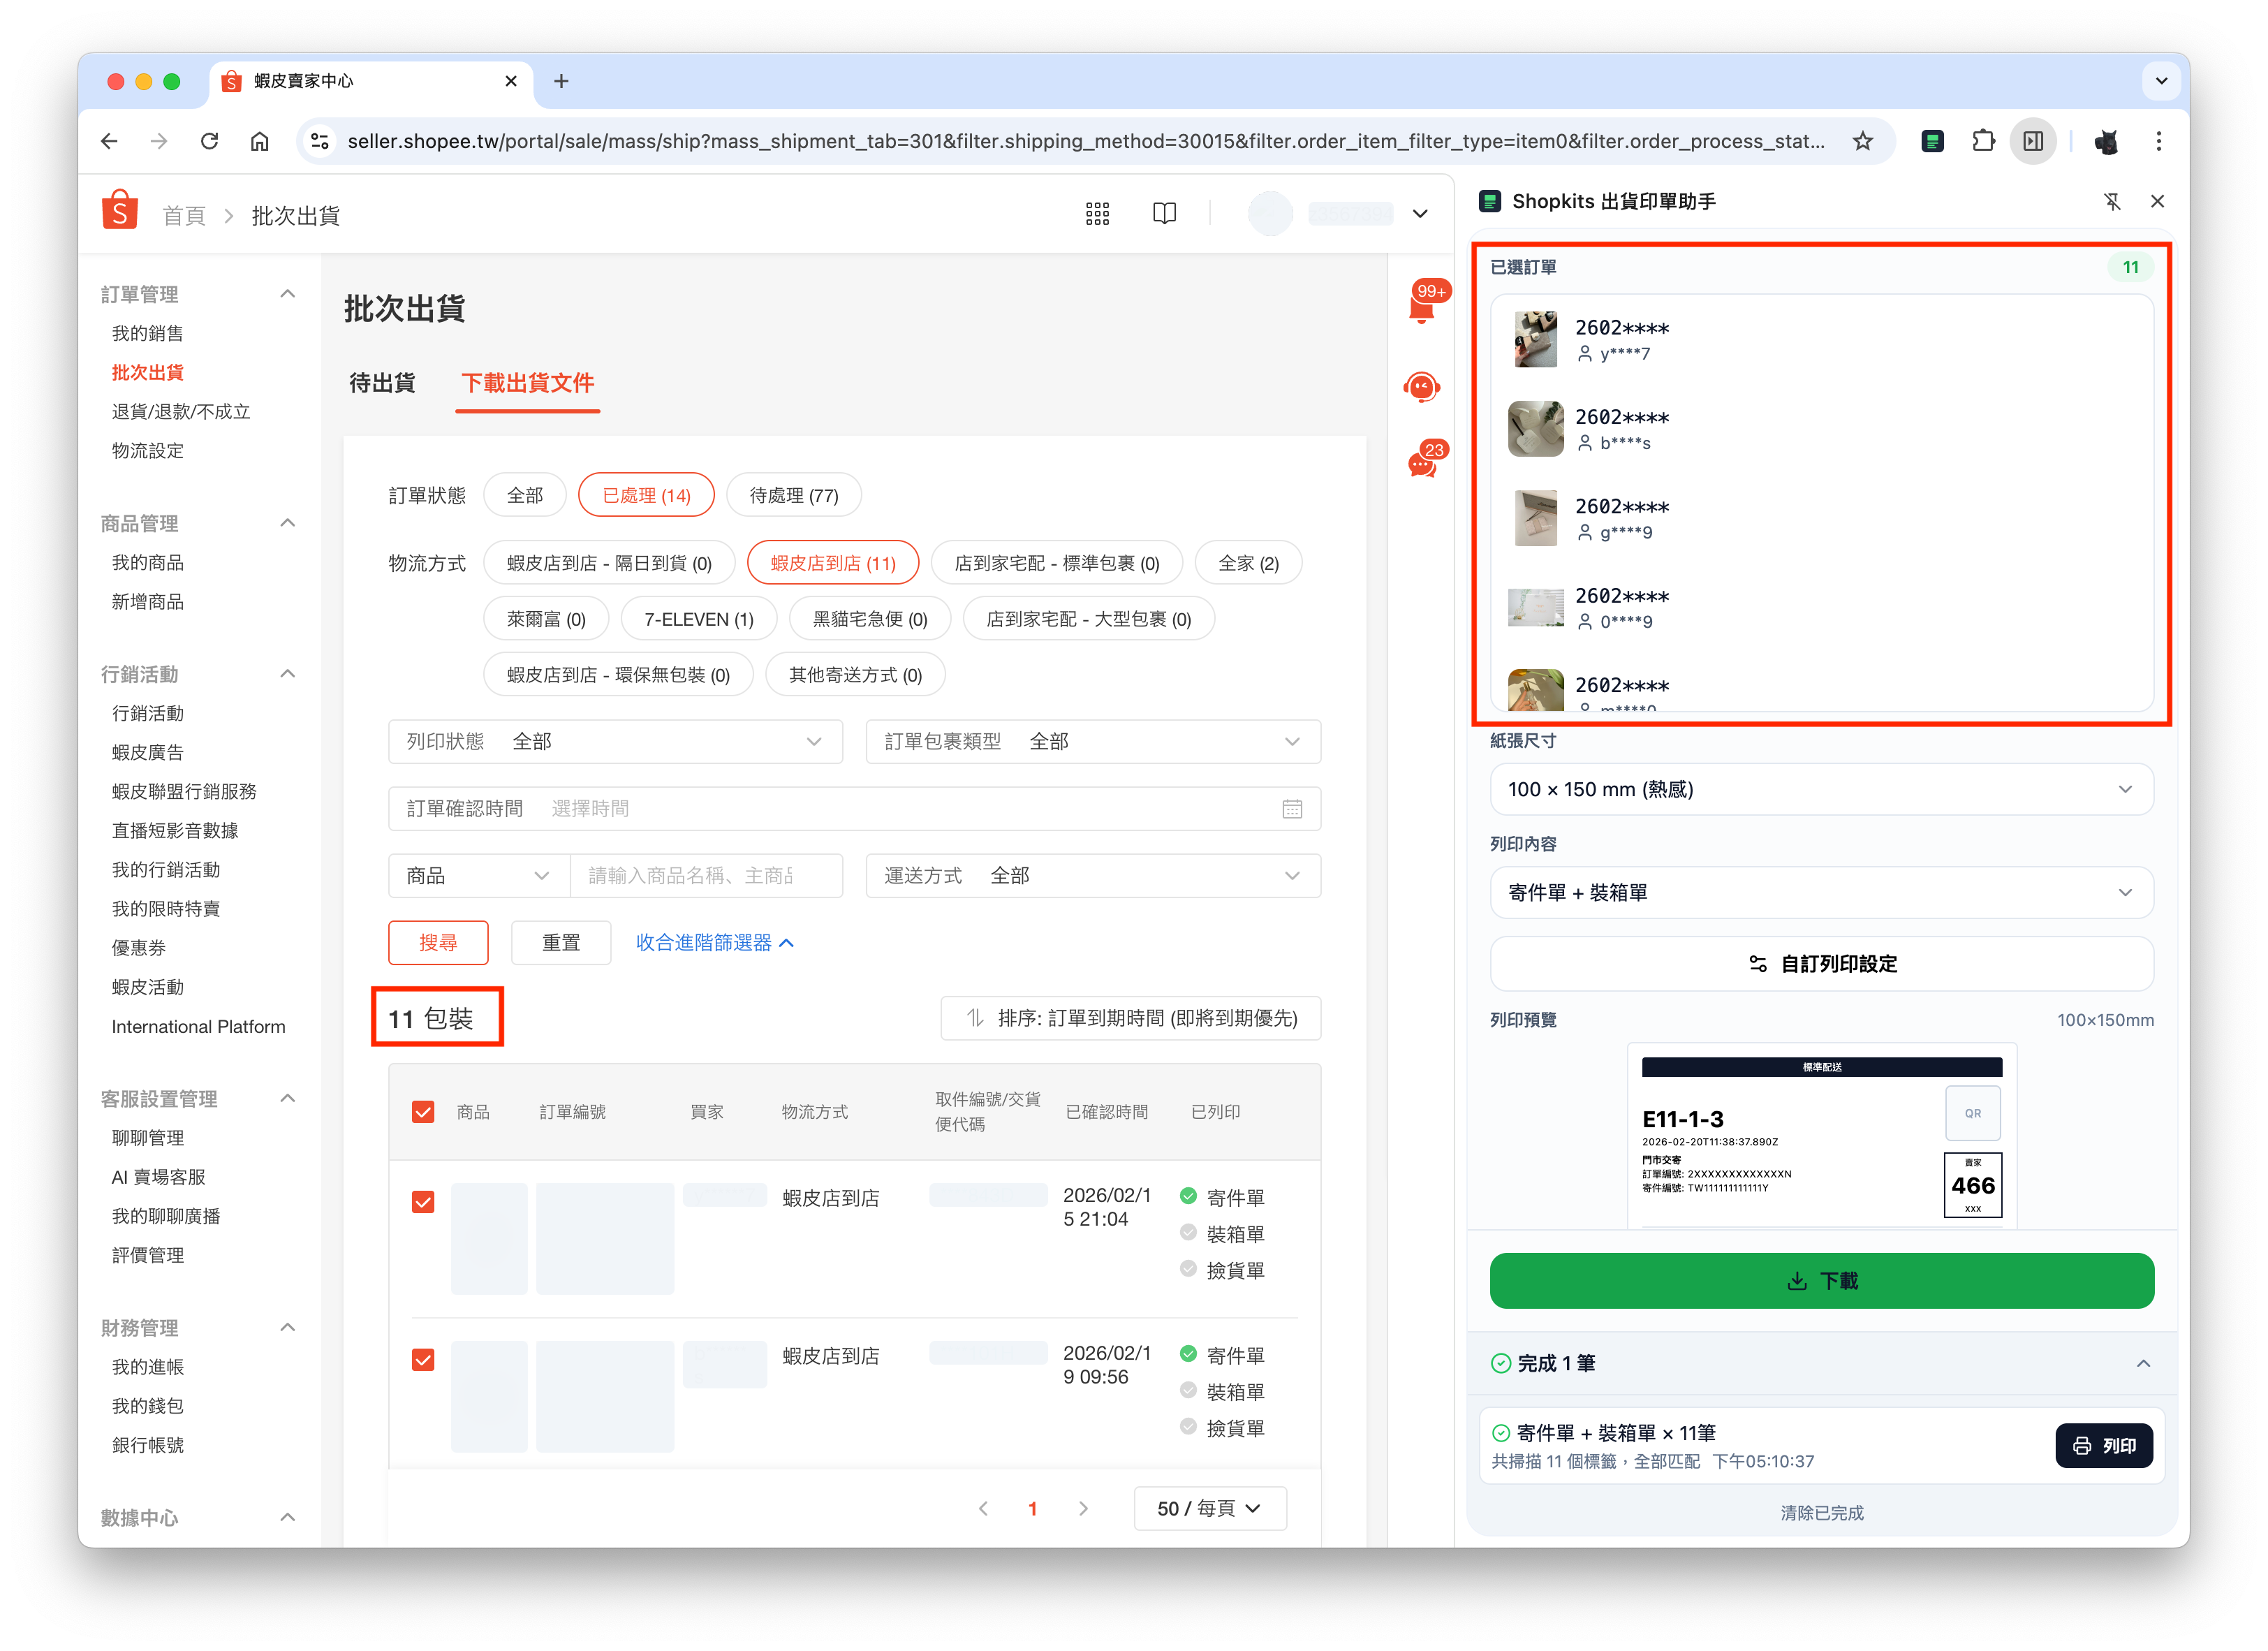Open 我的銷售 in sidebar
Image resolution: width=2268 pixels, height=1651 pixels.
click(x=148, y=333)
